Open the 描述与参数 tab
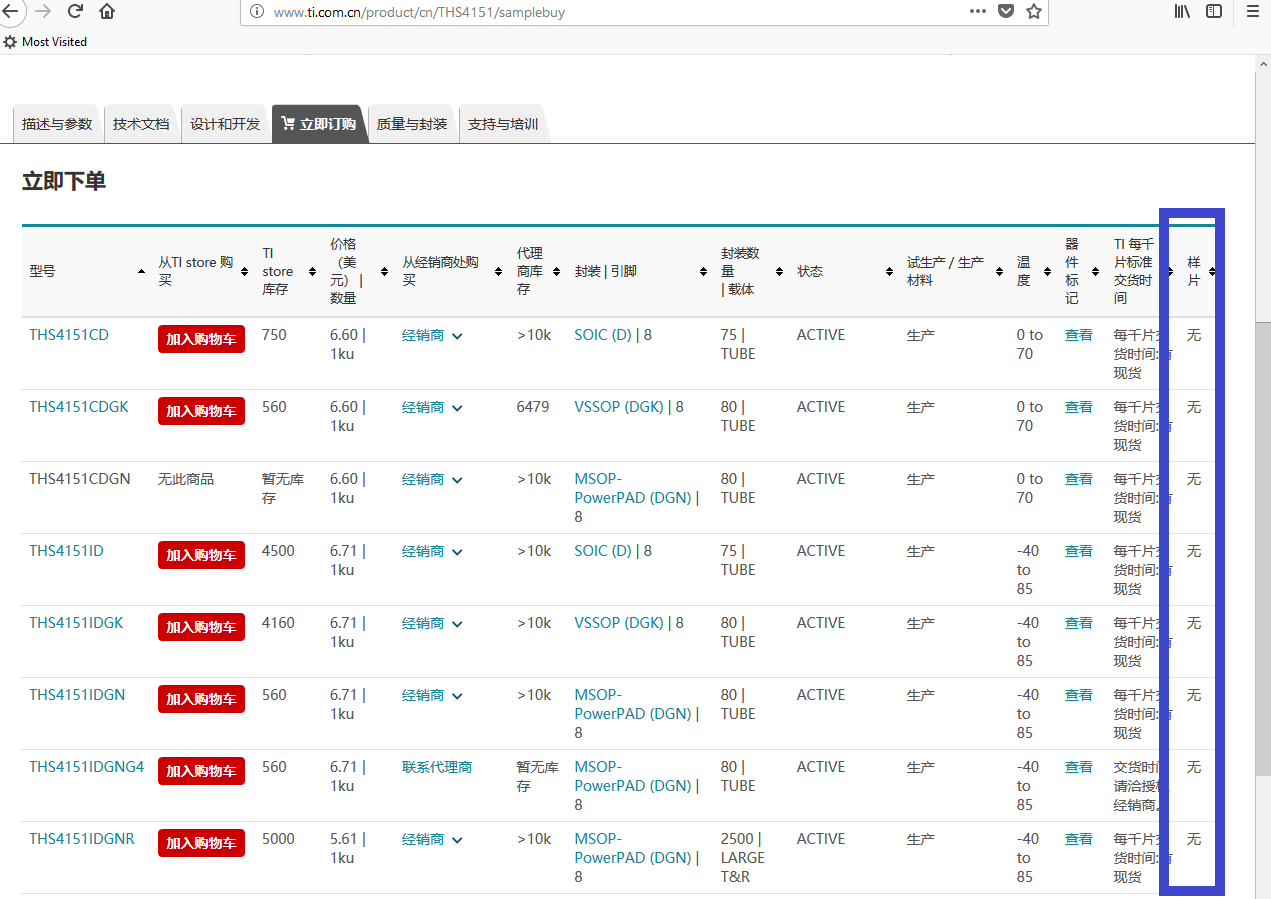Viewport: 1271px width, 899px height. click(x=57, y=124)
